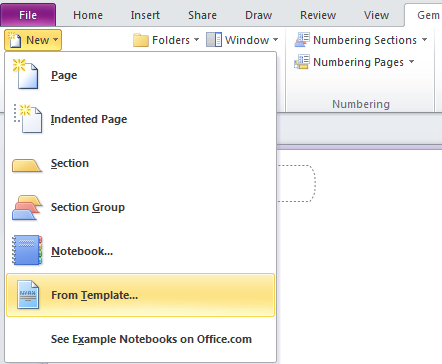Choose Notebook... from the New menu
This screenshot has width=442, height=364.
click(x=141, y=251)
